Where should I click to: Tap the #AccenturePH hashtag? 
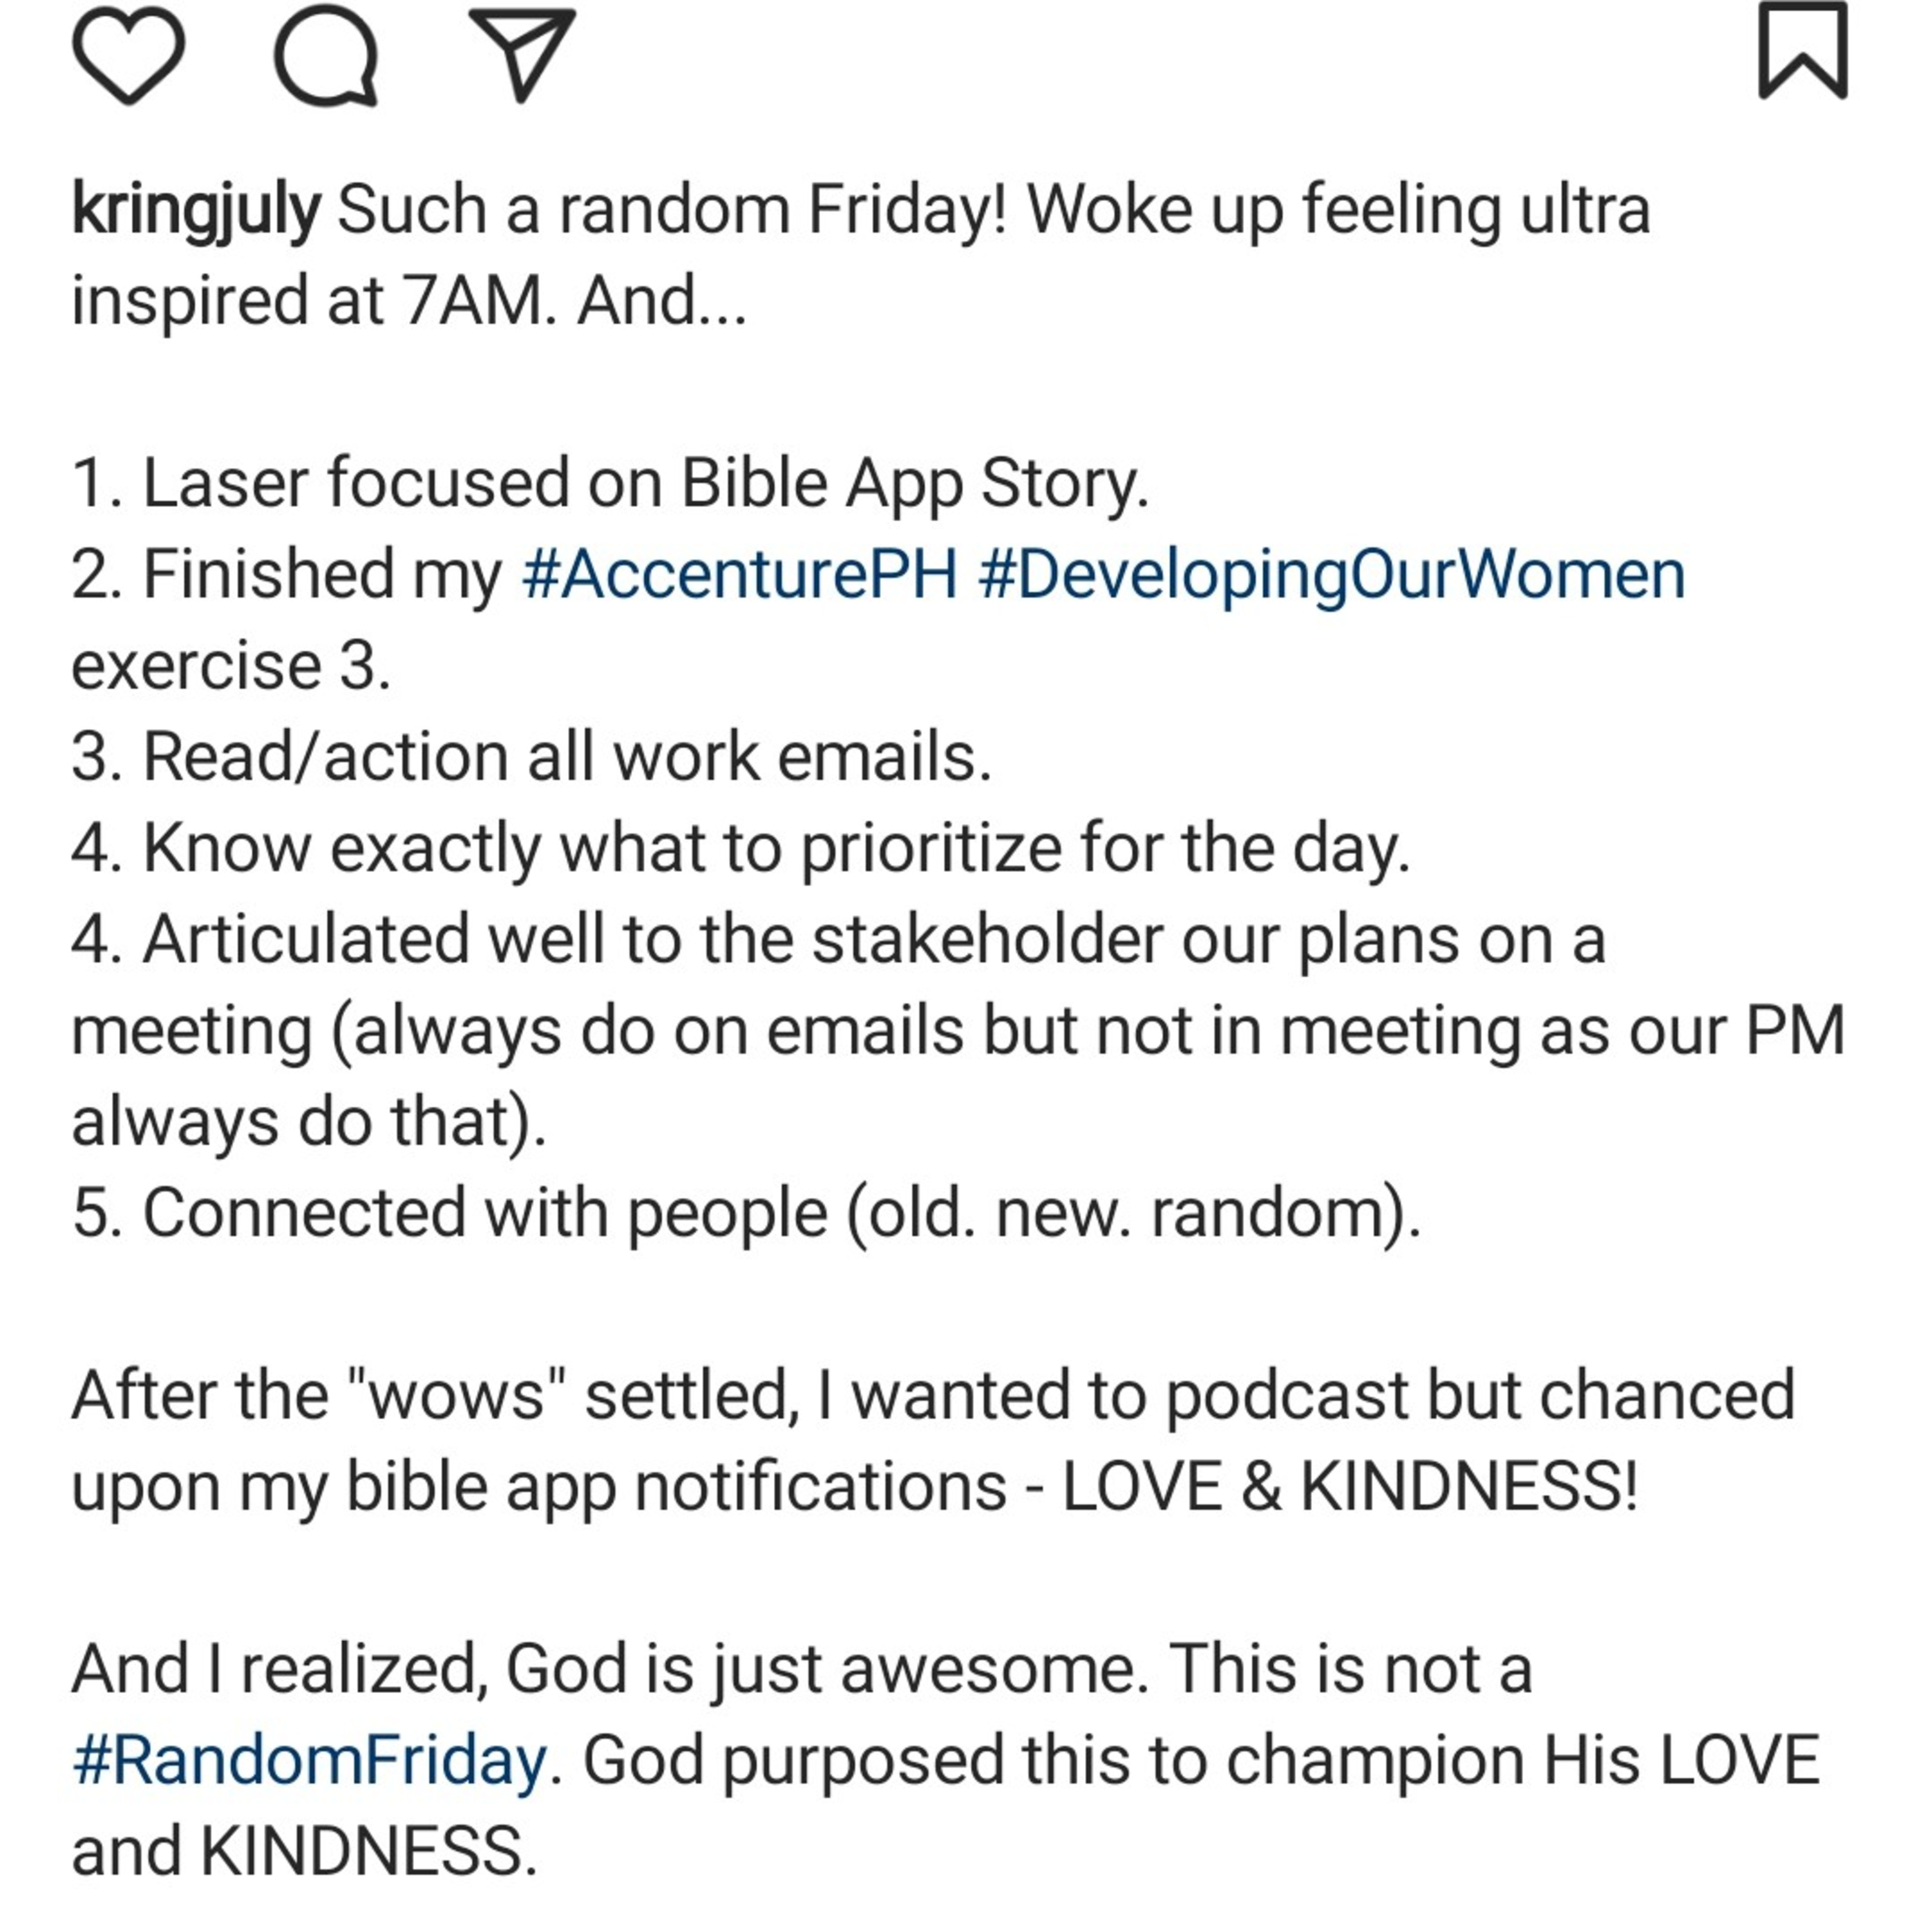pyautogui.click(x=740, y=575)
